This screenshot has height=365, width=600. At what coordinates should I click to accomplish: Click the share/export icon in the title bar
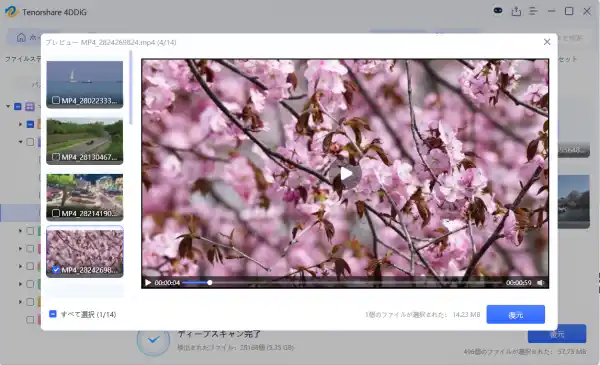coord(516,11)
